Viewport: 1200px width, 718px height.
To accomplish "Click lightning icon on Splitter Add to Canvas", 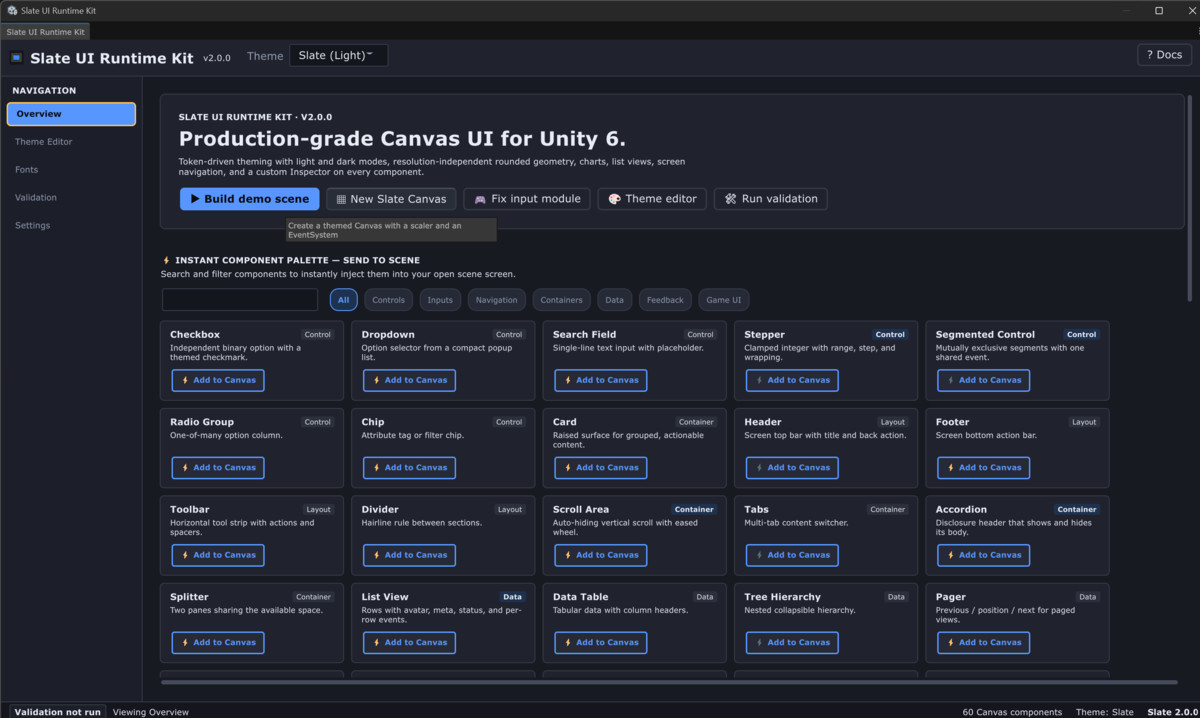I will pos(185,643).
